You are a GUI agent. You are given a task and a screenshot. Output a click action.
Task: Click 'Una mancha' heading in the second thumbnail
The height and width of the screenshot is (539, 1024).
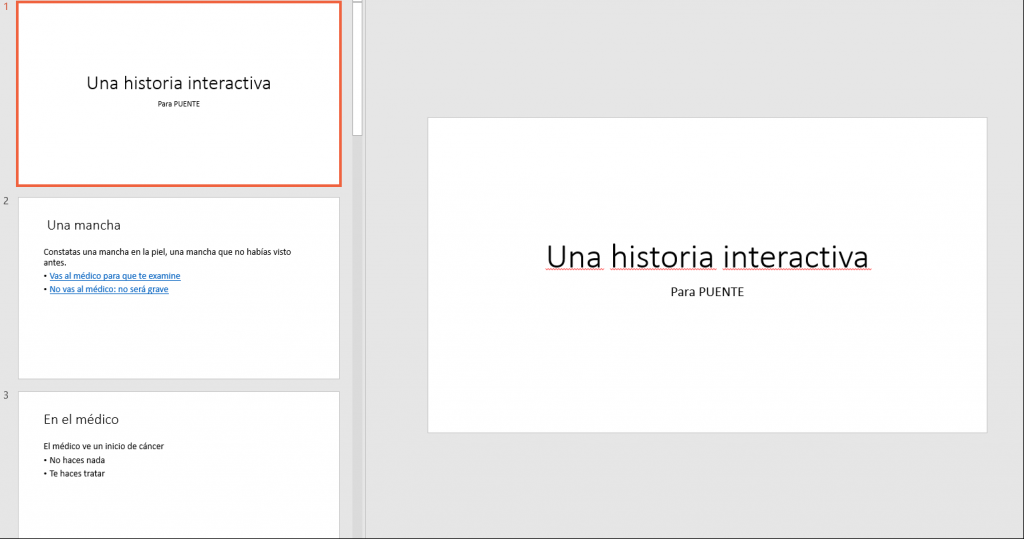tap(84, 225)
